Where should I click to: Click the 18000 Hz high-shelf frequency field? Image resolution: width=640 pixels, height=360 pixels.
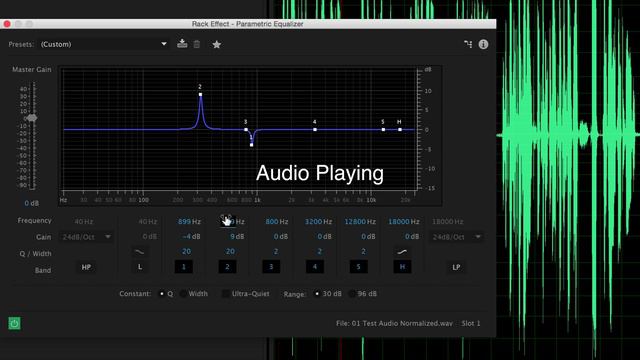coord(404,222)
